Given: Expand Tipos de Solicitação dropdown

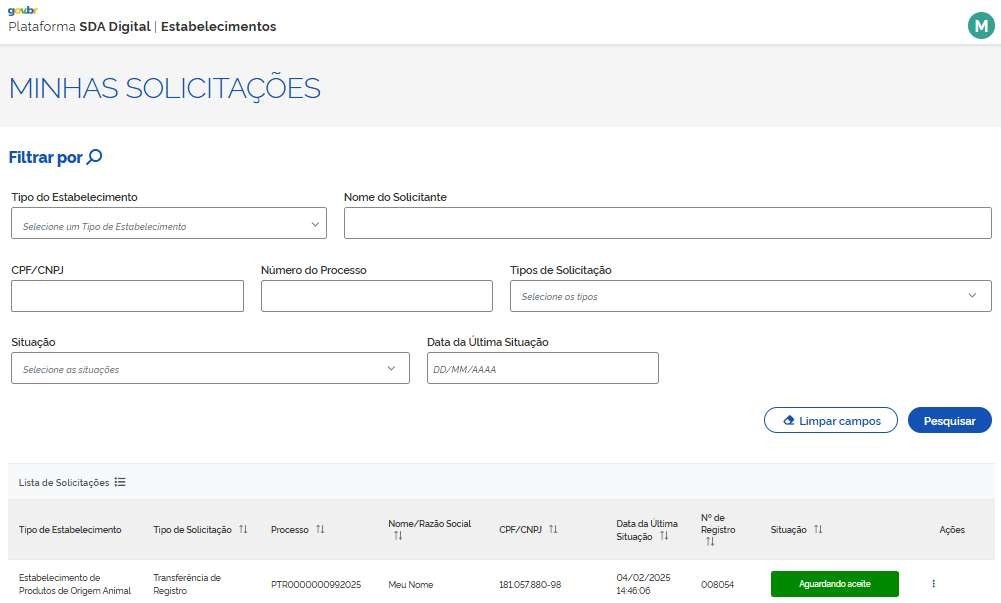Looking at the screenshot, I should coord(750,296).
